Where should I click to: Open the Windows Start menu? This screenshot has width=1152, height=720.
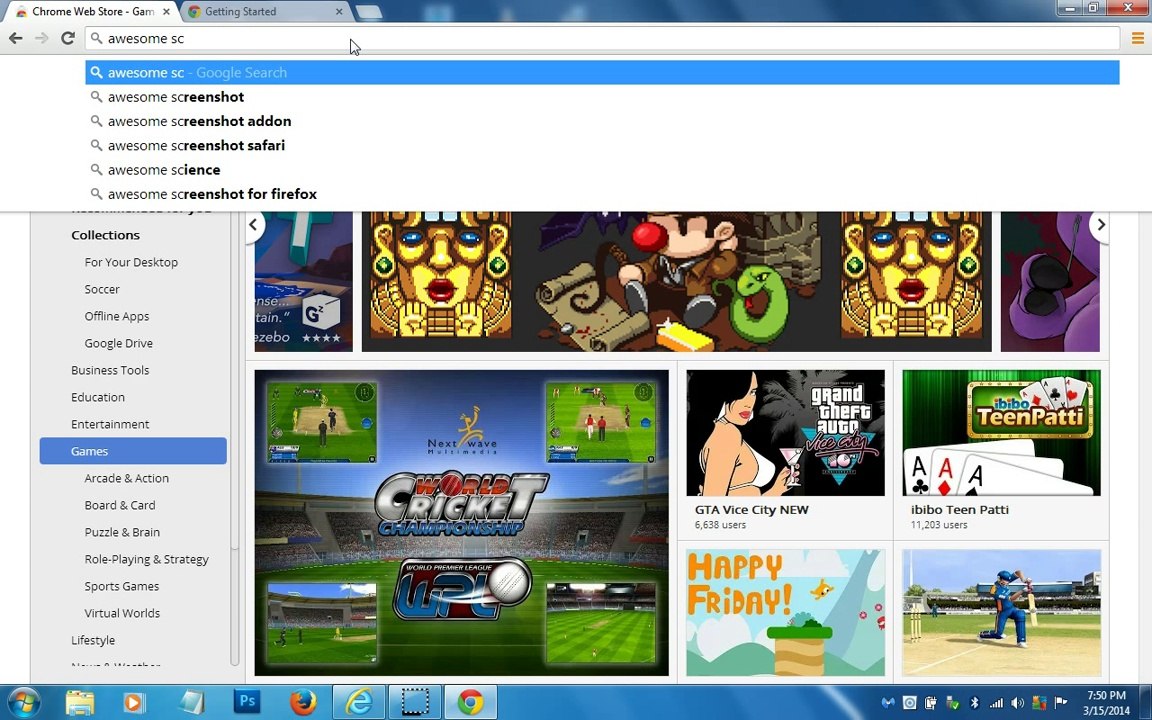24,702
